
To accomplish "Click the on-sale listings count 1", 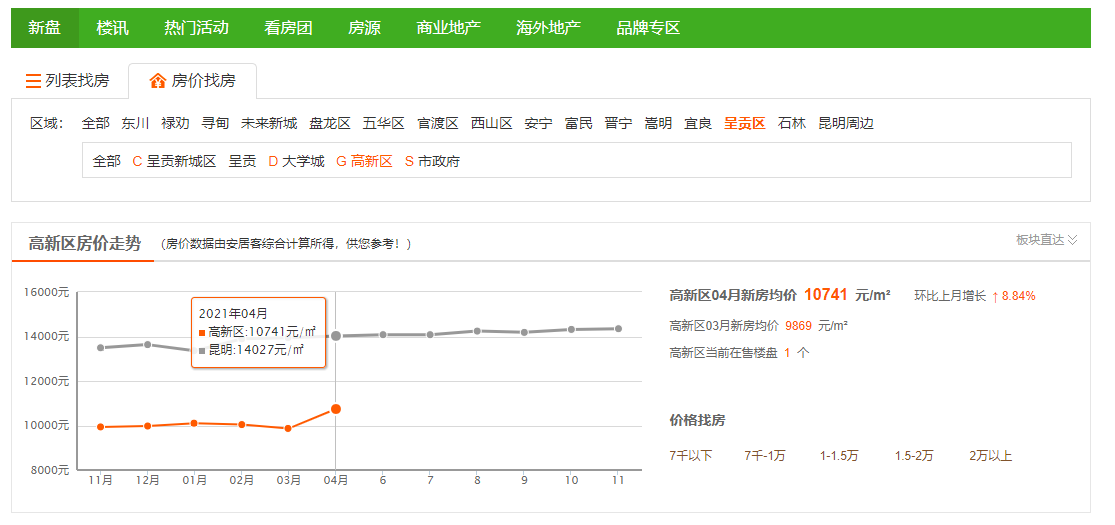I will click(787, 353).
